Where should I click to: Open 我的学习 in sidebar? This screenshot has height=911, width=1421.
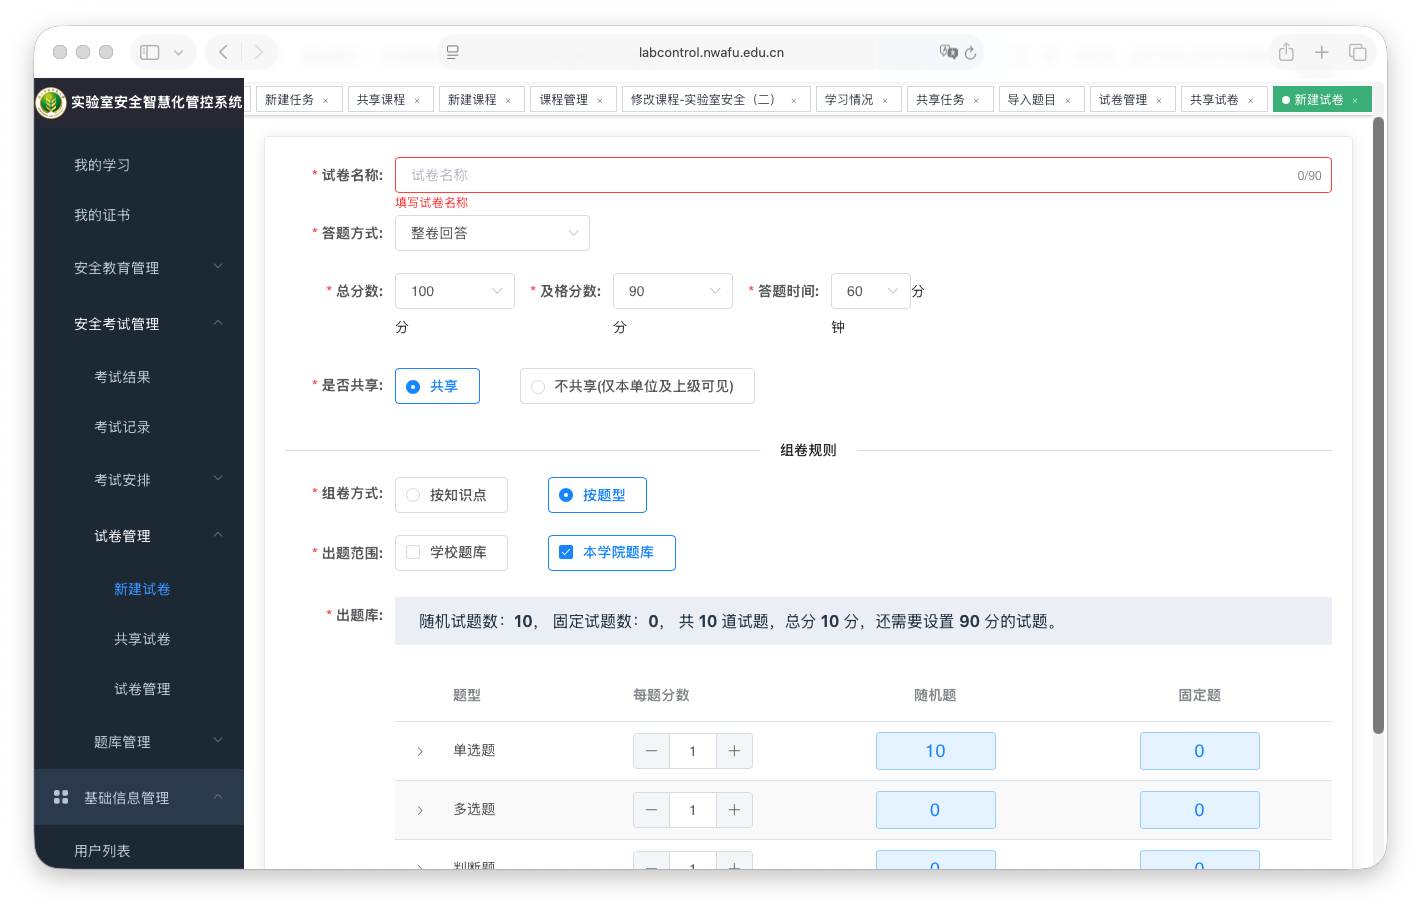tap(102, 165)
